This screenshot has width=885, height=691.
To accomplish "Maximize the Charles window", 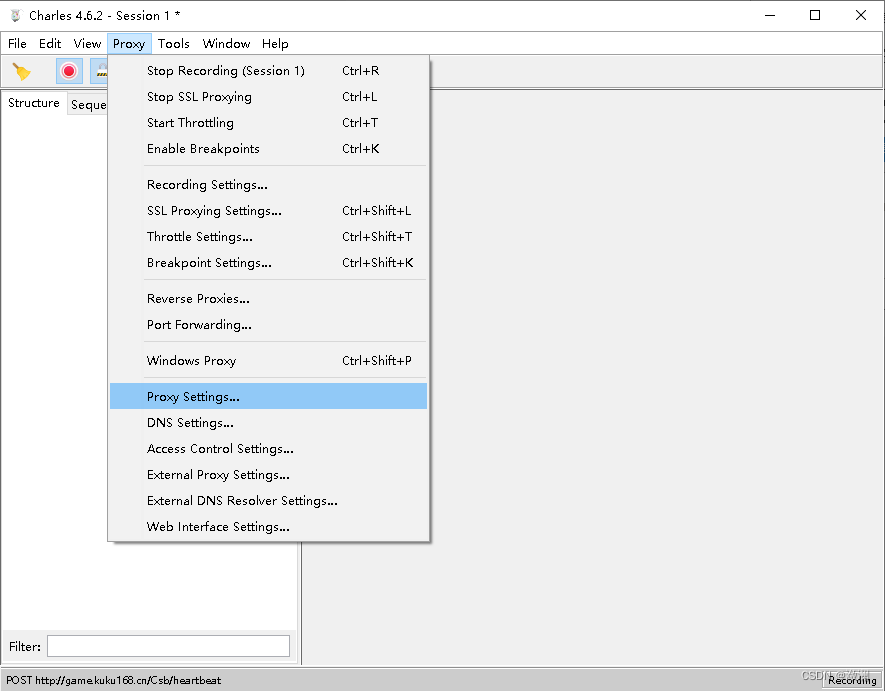I will (x=815, y=15).
